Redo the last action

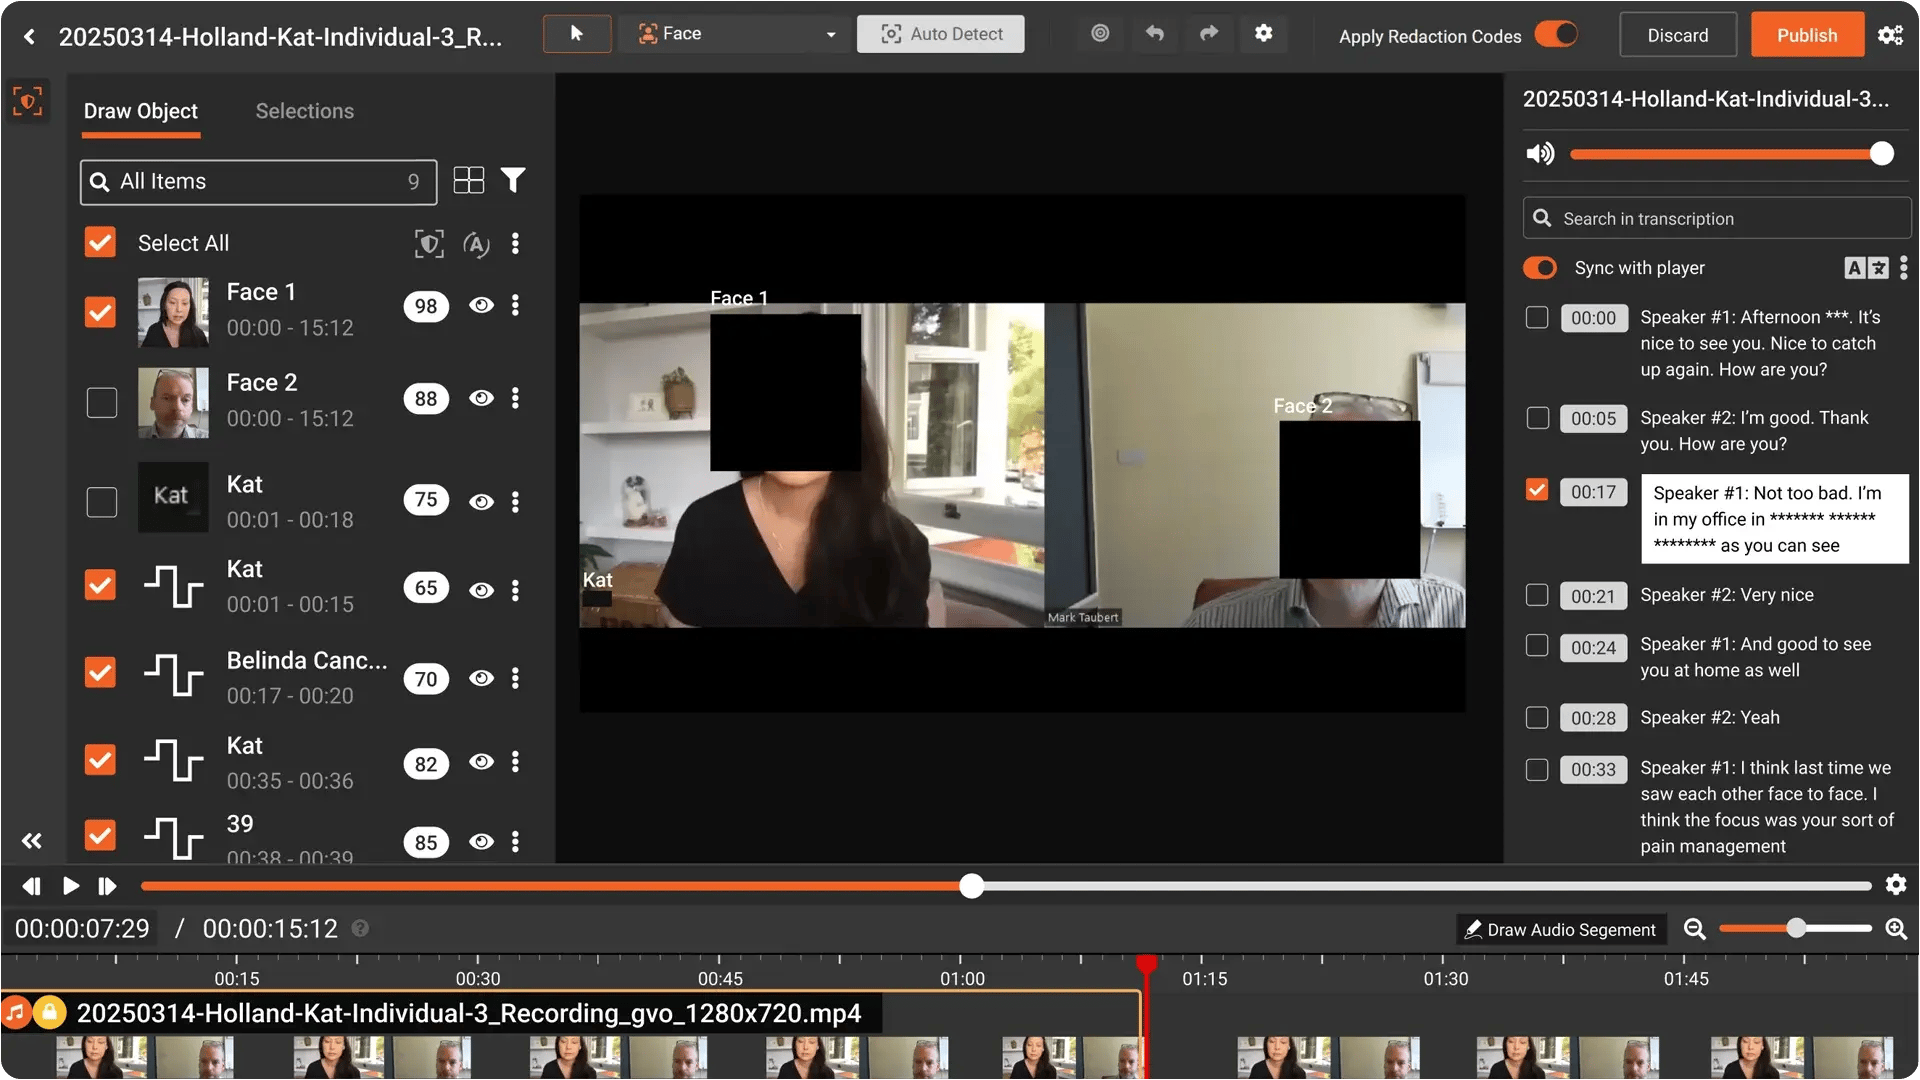click(1209, 34)
